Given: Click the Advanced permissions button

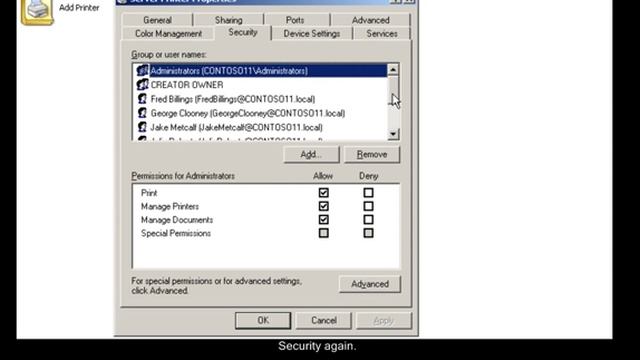Looking at the screenshot, I should click(x=370, y=284).
